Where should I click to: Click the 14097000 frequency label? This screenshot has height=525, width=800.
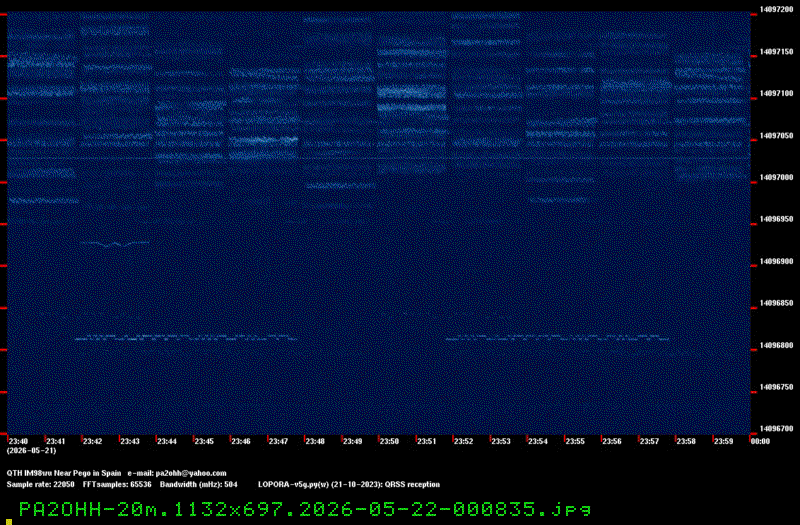776,177
